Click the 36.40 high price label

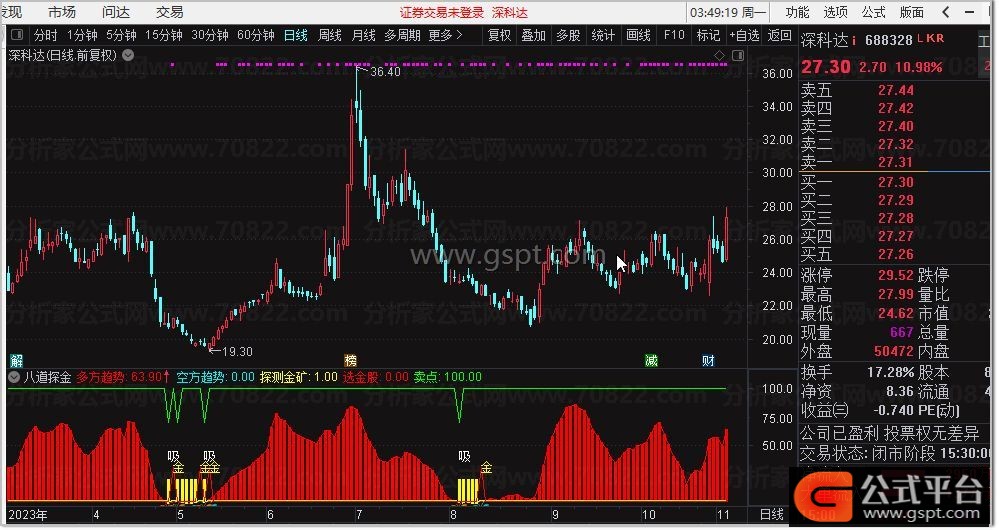385,72
